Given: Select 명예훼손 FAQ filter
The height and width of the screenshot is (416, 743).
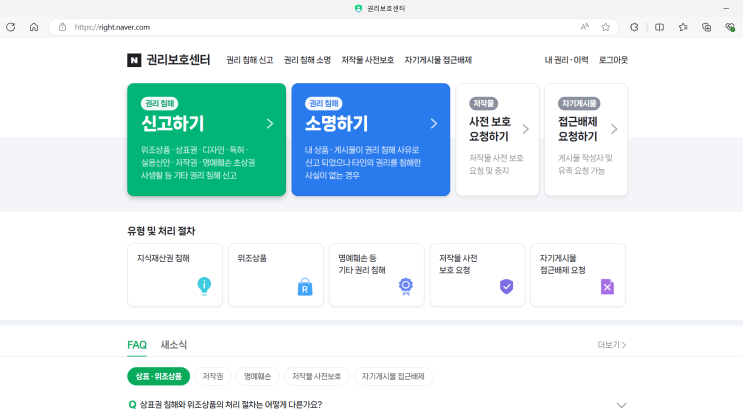Looking at the screenshot, I should [x=257, y=376].
